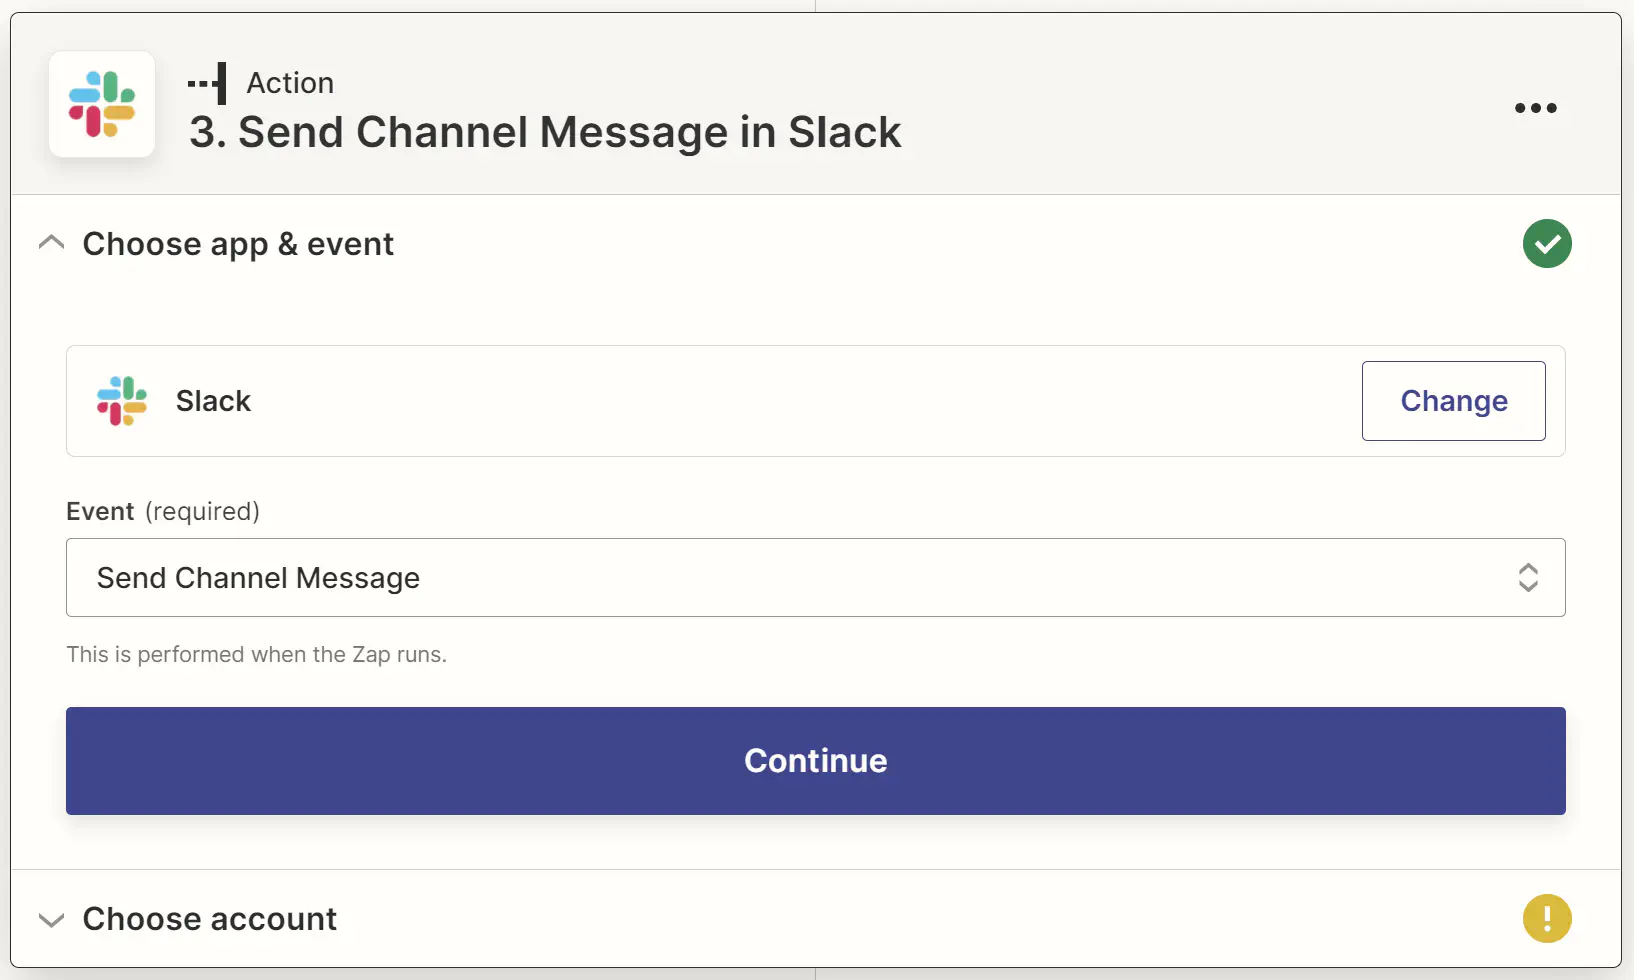The image size is (1634, 980).
Task: Click the Action step indicator icon
Action: point(206,83)
